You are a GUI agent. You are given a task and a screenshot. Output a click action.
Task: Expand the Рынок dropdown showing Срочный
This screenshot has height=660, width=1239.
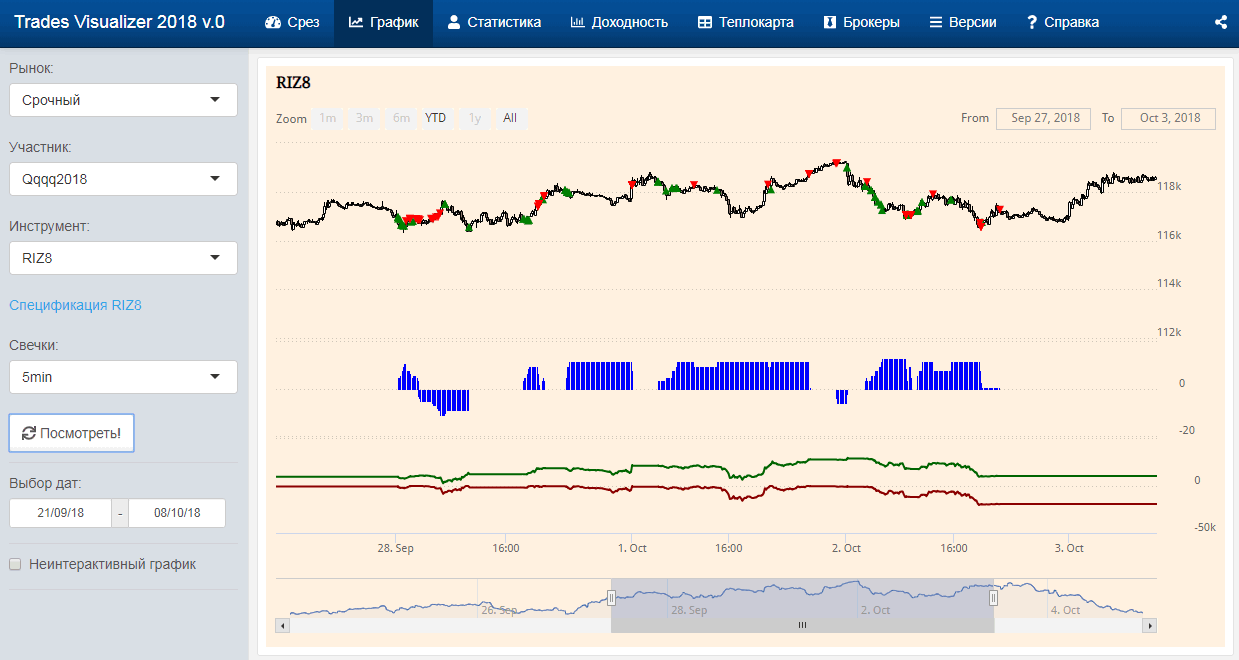click(123, 100)
